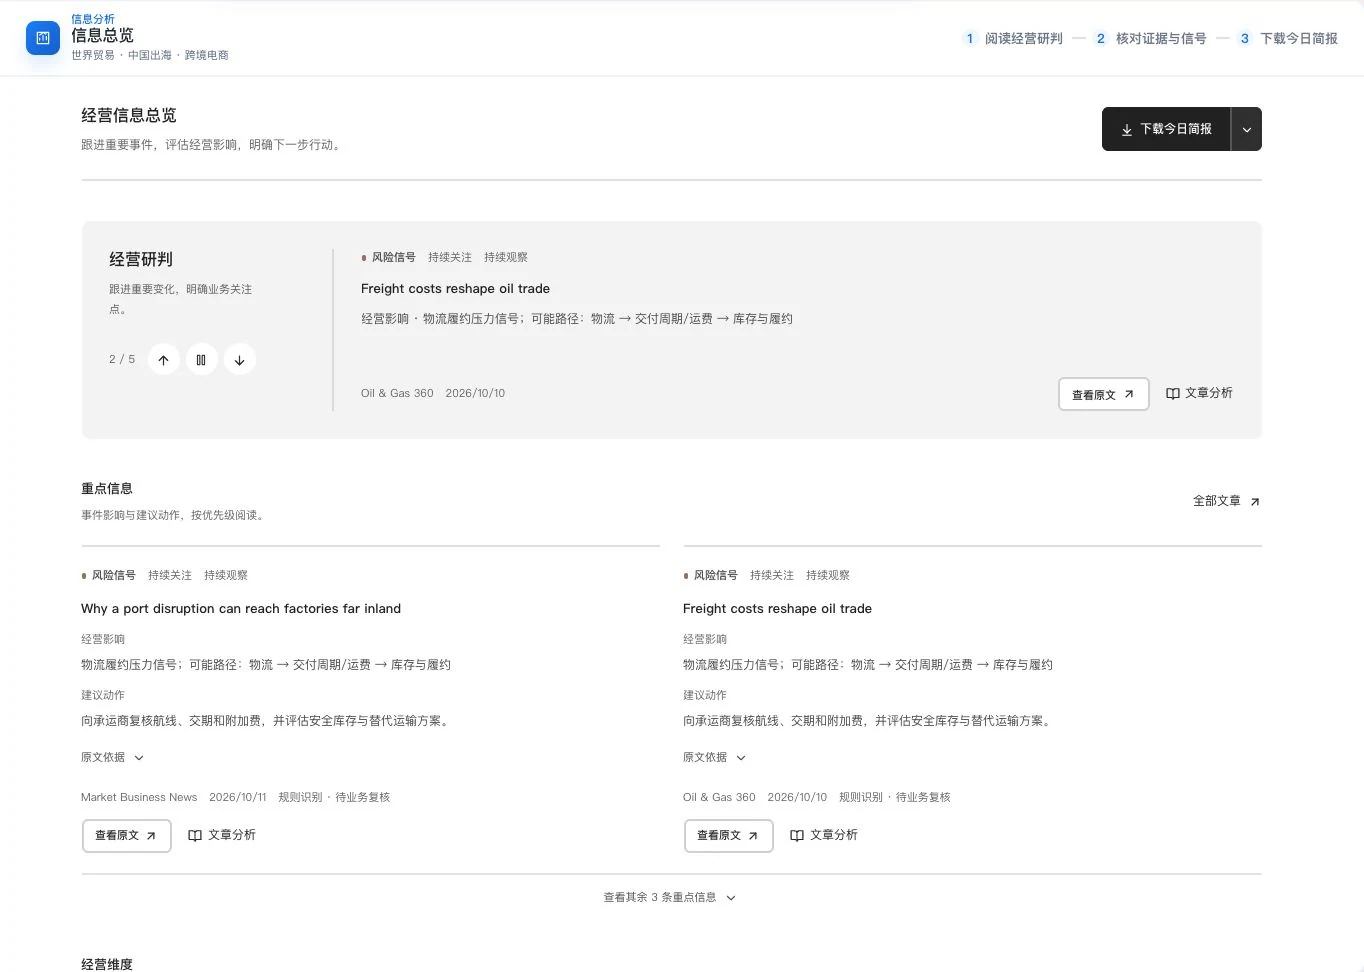1364x972 pixels.
Task: Go to step 1 阅读经营研判
Action: click(x=1013, y=38)
